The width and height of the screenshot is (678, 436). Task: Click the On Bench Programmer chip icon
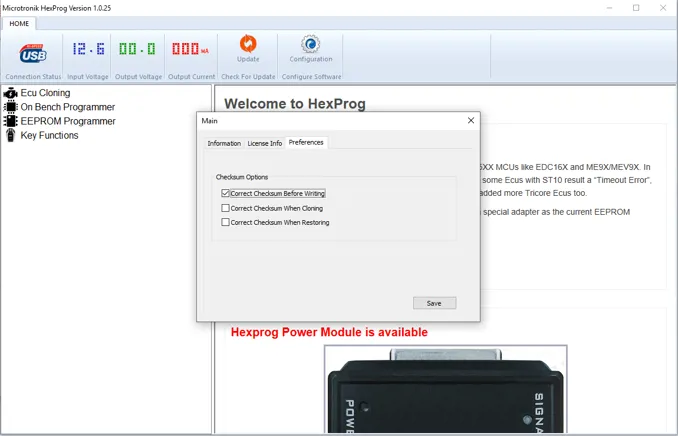click(10, 107)
